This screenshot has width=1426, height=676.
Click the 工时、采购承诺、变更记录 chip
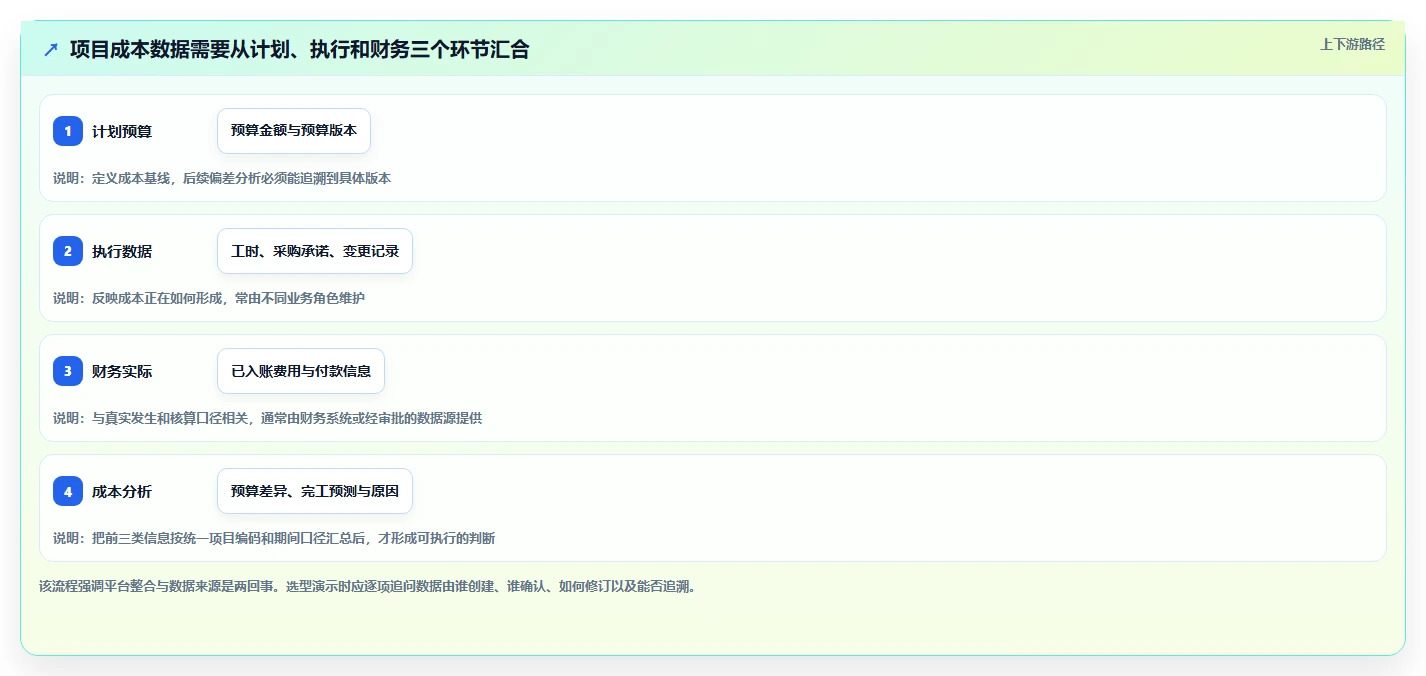[315, 251]
